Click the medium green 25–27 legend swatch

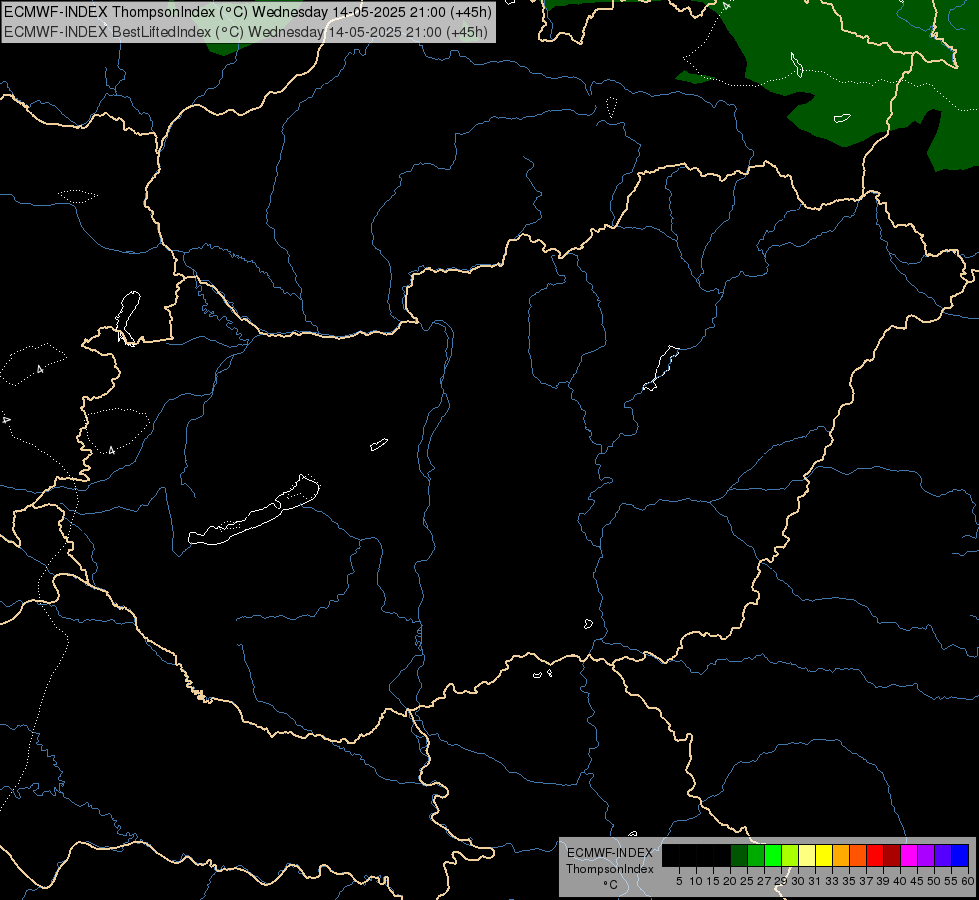click(756, 855)
